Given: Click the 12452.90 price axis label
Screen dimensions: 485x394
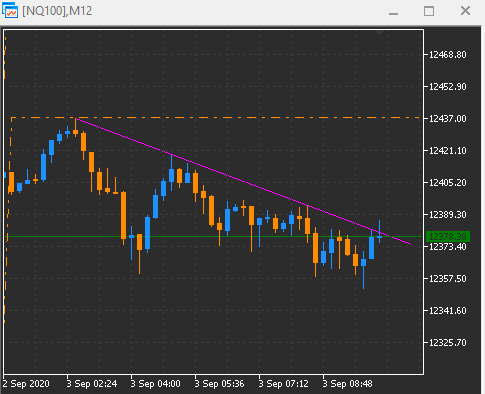Looking at the screenshot, I should point(448,87).
